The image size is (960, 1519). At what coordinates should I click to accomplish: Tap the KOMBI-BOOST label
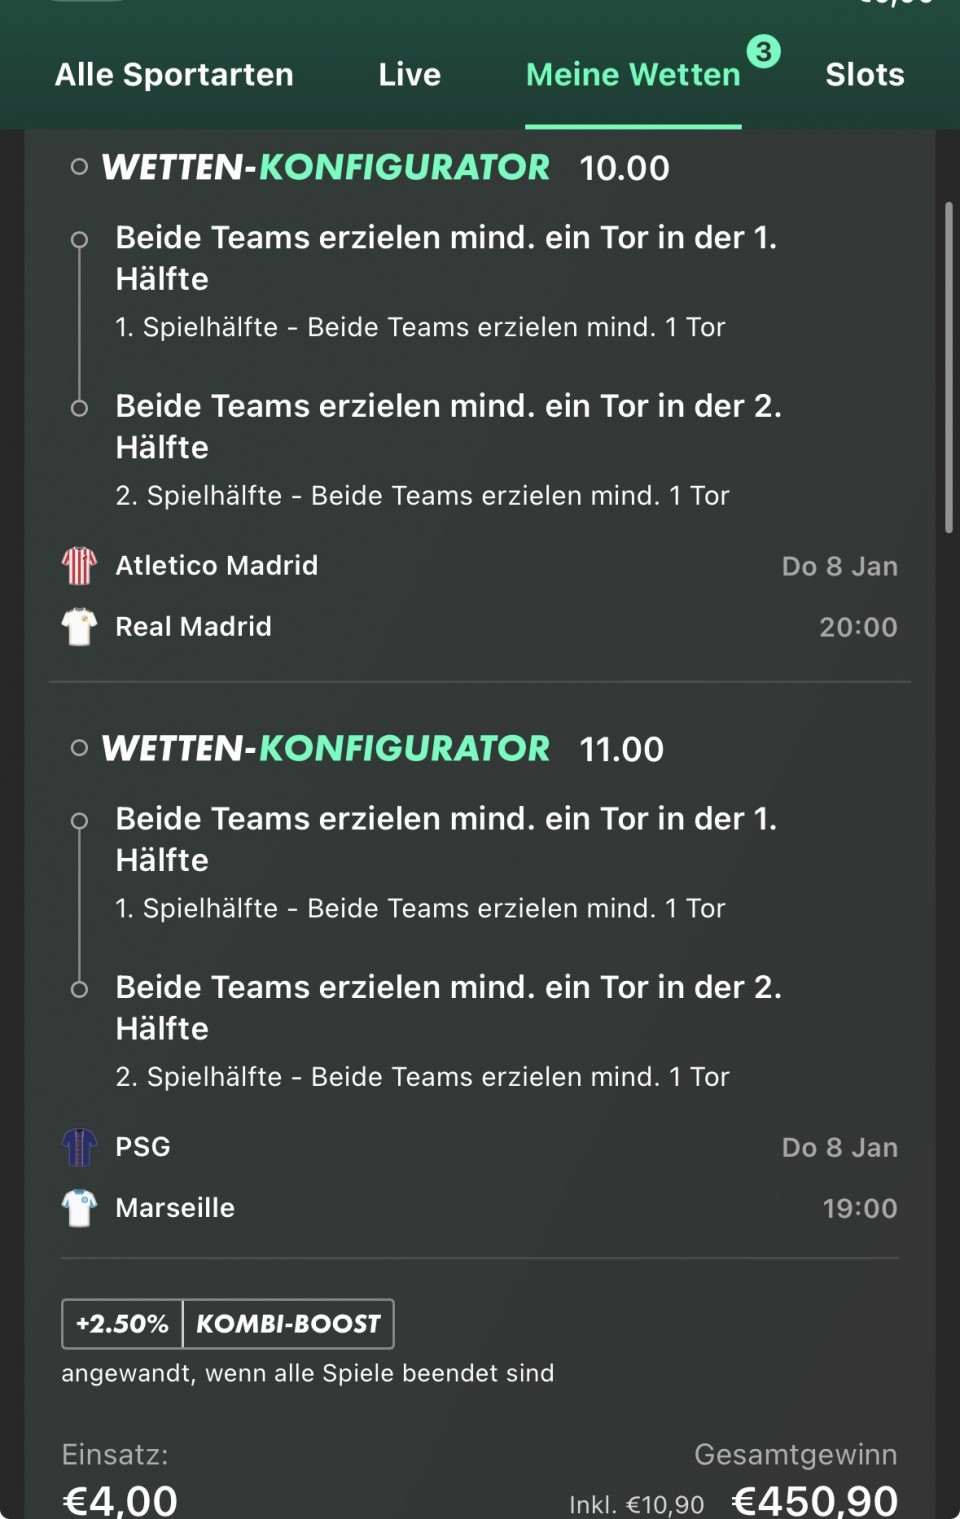click(x=288, y=1324)
